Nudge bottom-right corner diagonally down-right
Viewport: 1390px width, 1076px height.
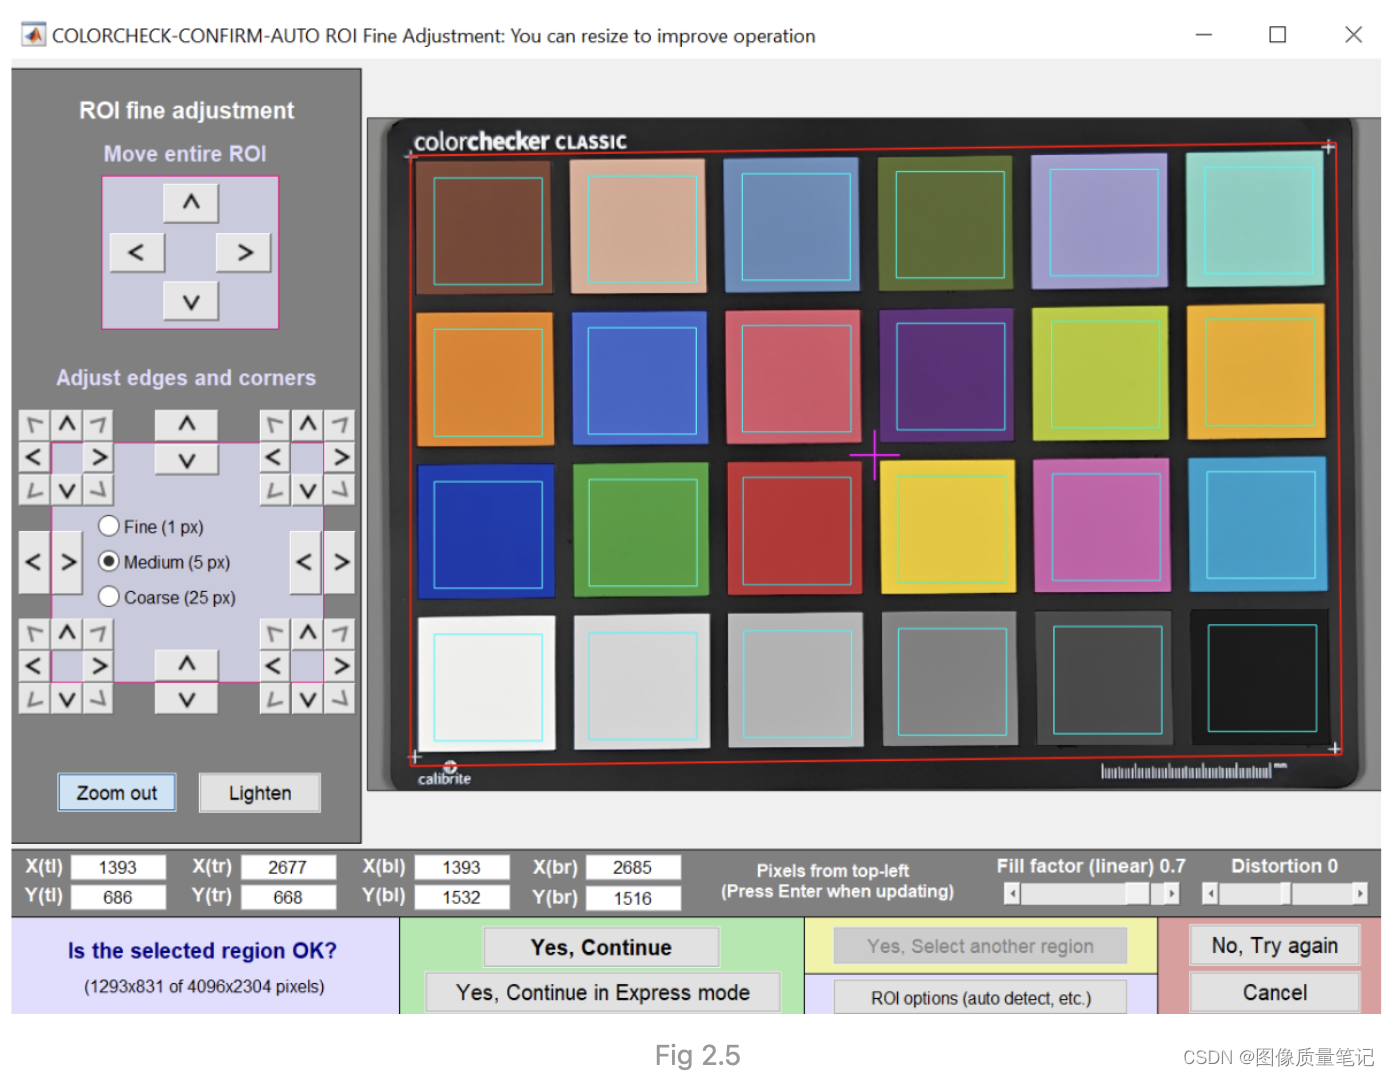339,698
